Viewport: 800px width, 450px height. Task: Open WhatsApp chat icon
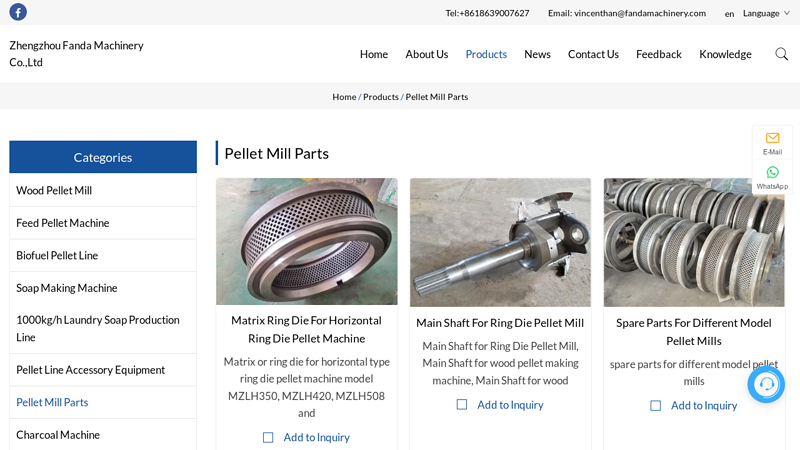point(772,172)
